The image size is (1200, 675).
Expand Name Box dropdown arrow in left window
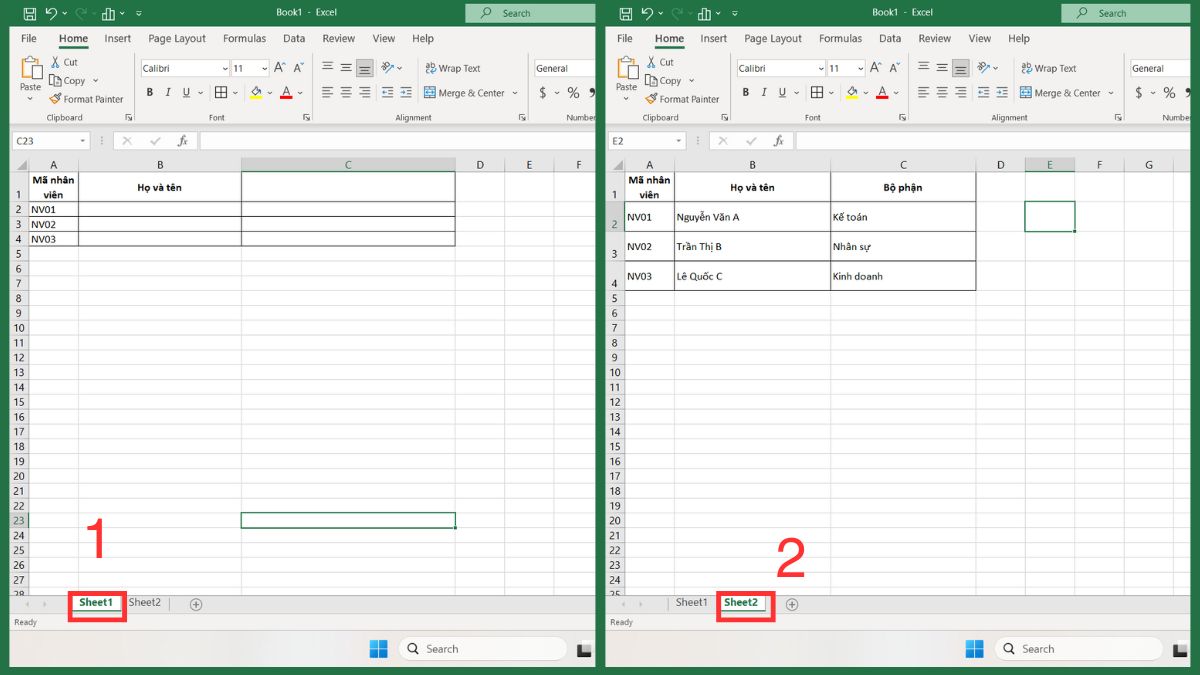click(81, 141)
